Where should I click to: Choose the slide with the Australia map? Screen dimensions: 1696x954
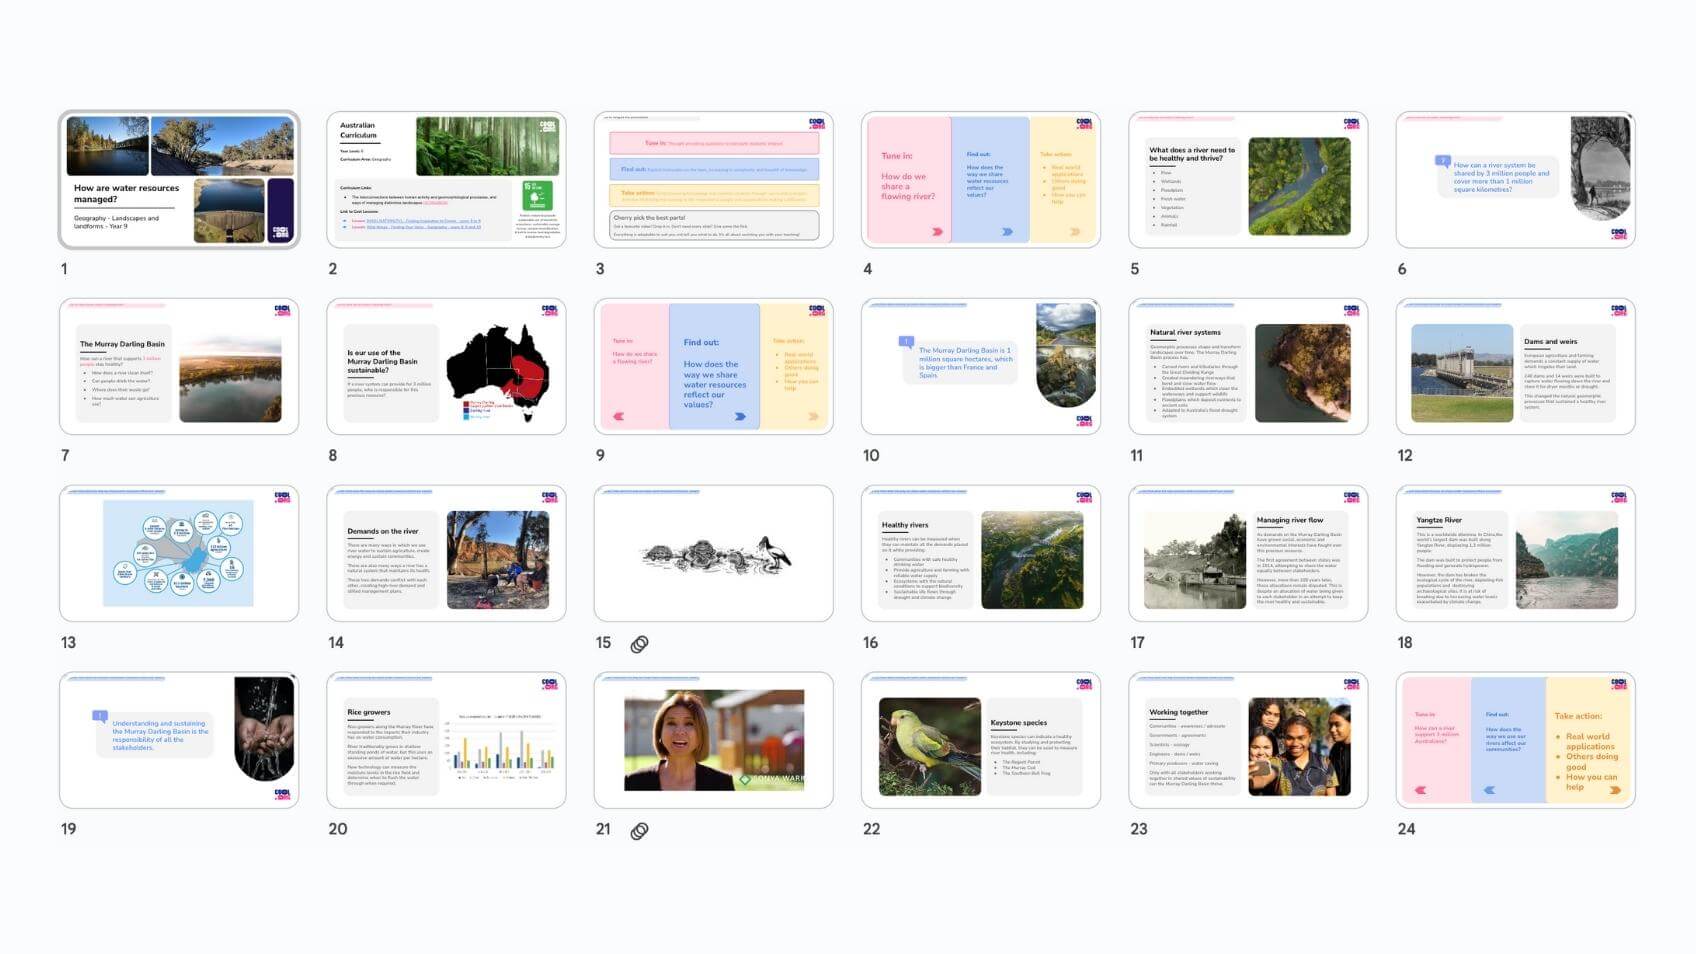446,367
